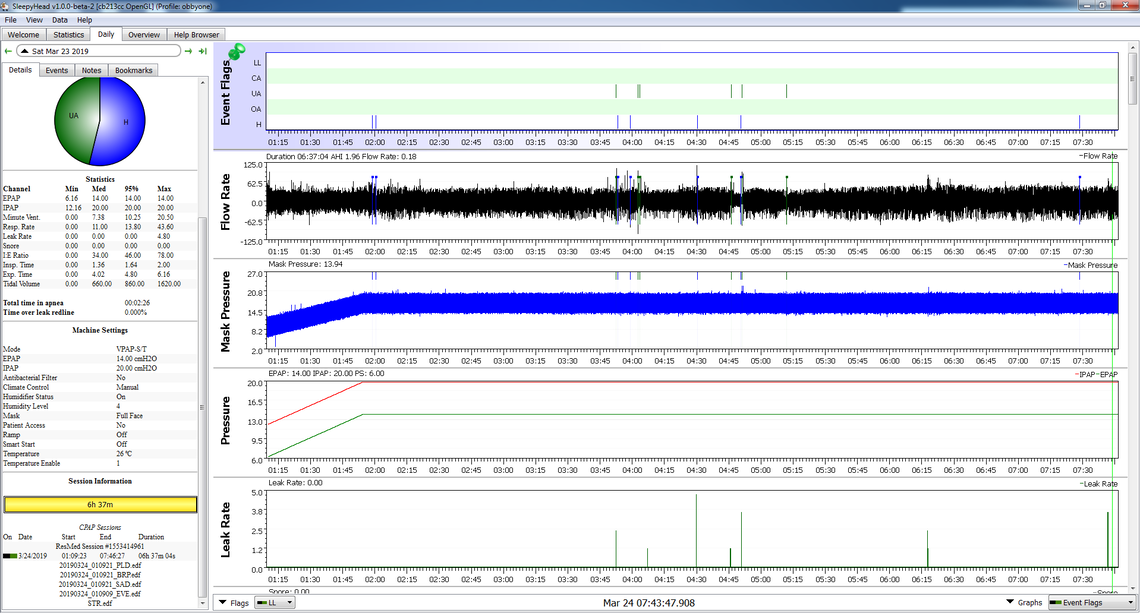Click the leak spike near 06:15
This screenshot has width=1140, height=613.
click(928, 549)
